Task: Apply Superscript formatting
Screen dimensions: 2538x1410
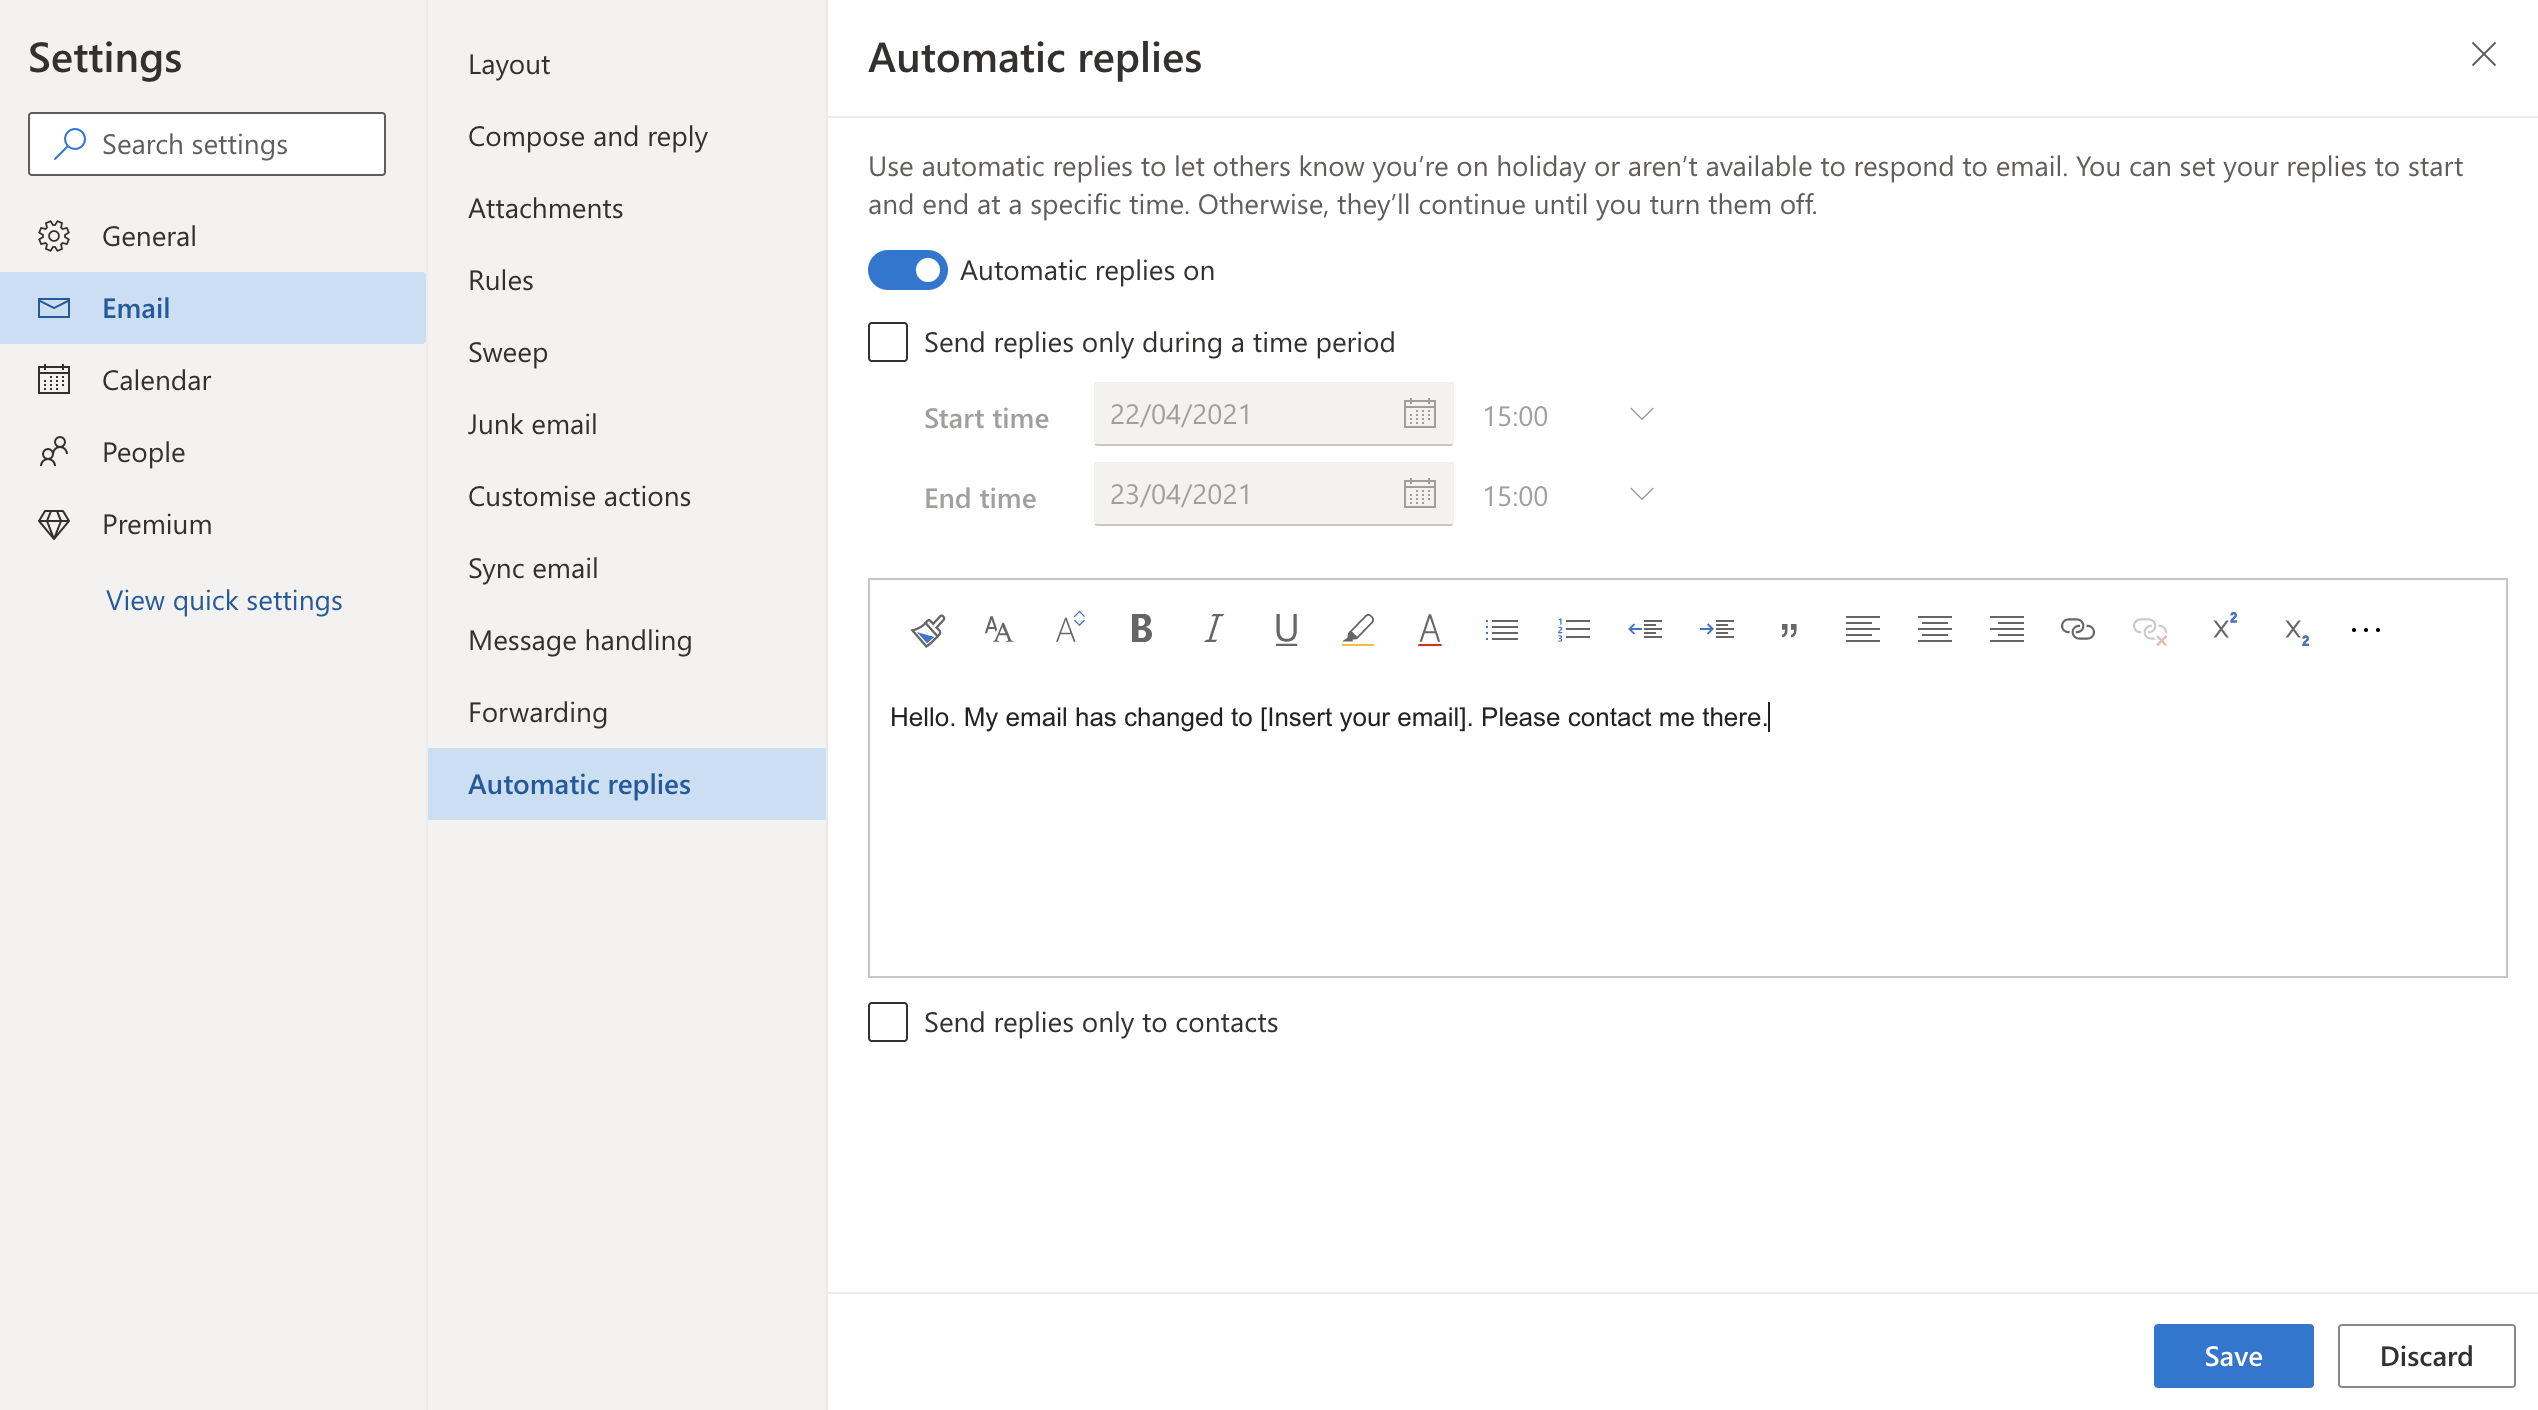Action: (2224, 628)
